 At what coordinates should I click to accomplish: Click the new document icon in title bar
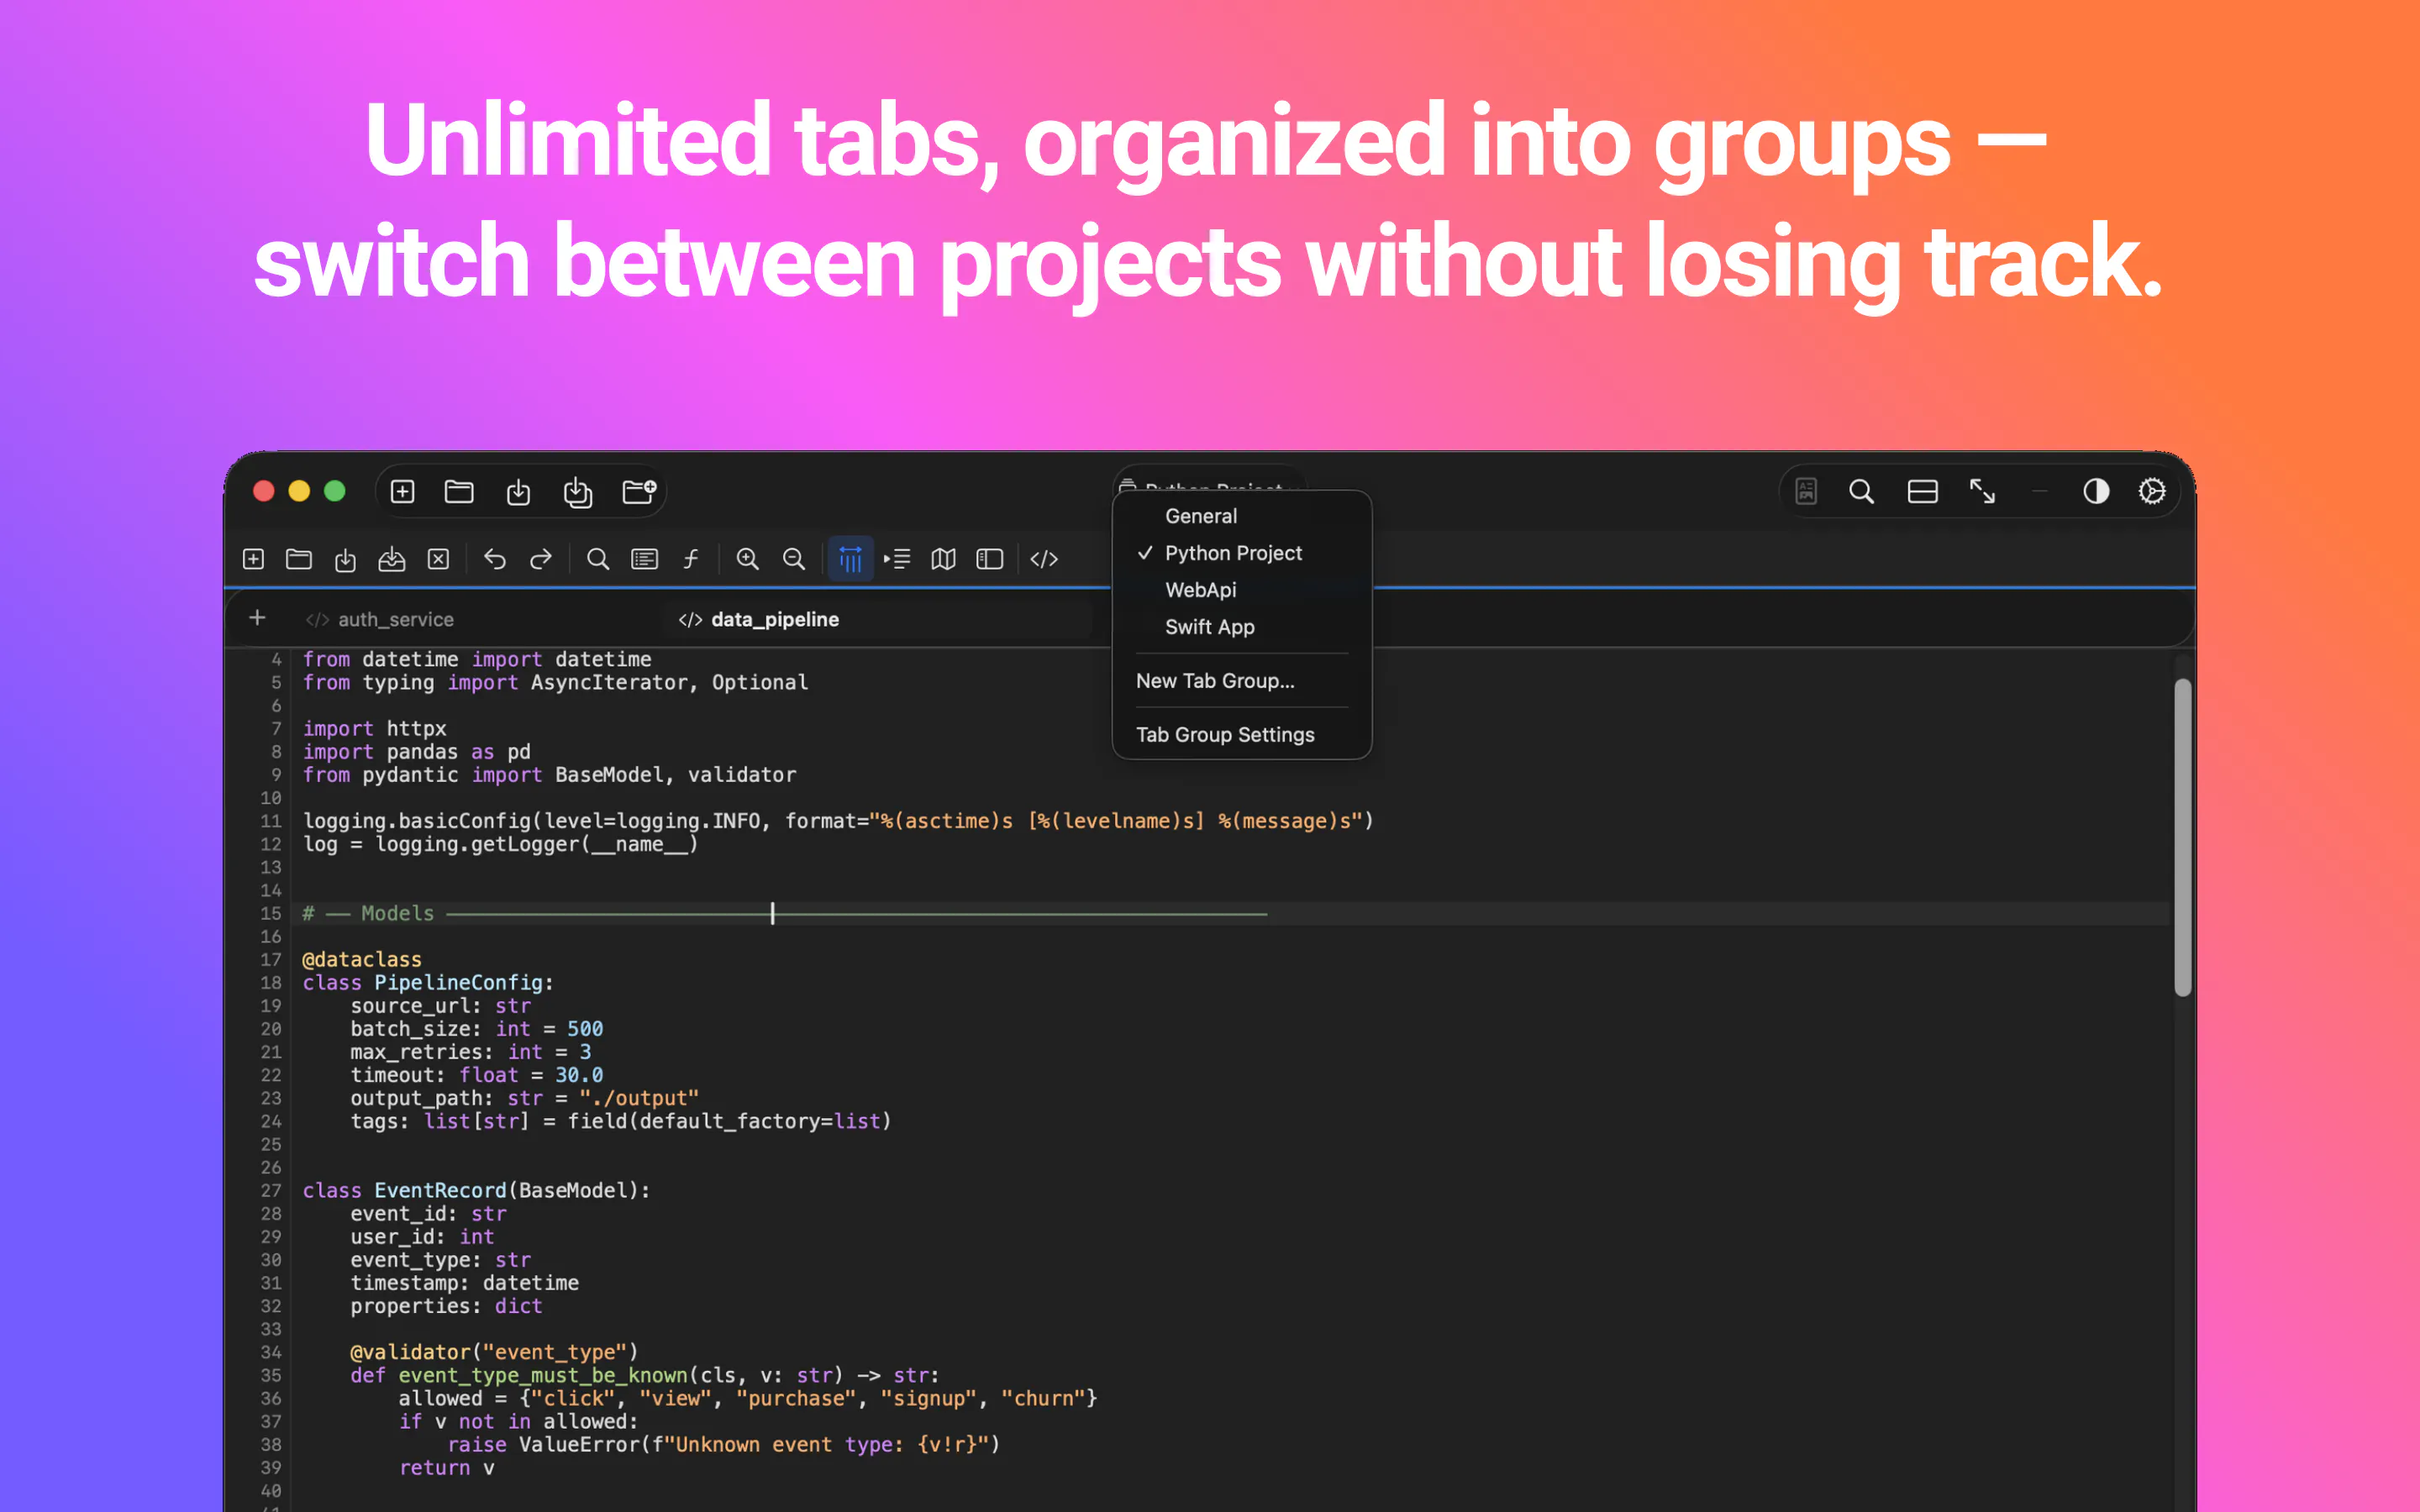(402, 491)
